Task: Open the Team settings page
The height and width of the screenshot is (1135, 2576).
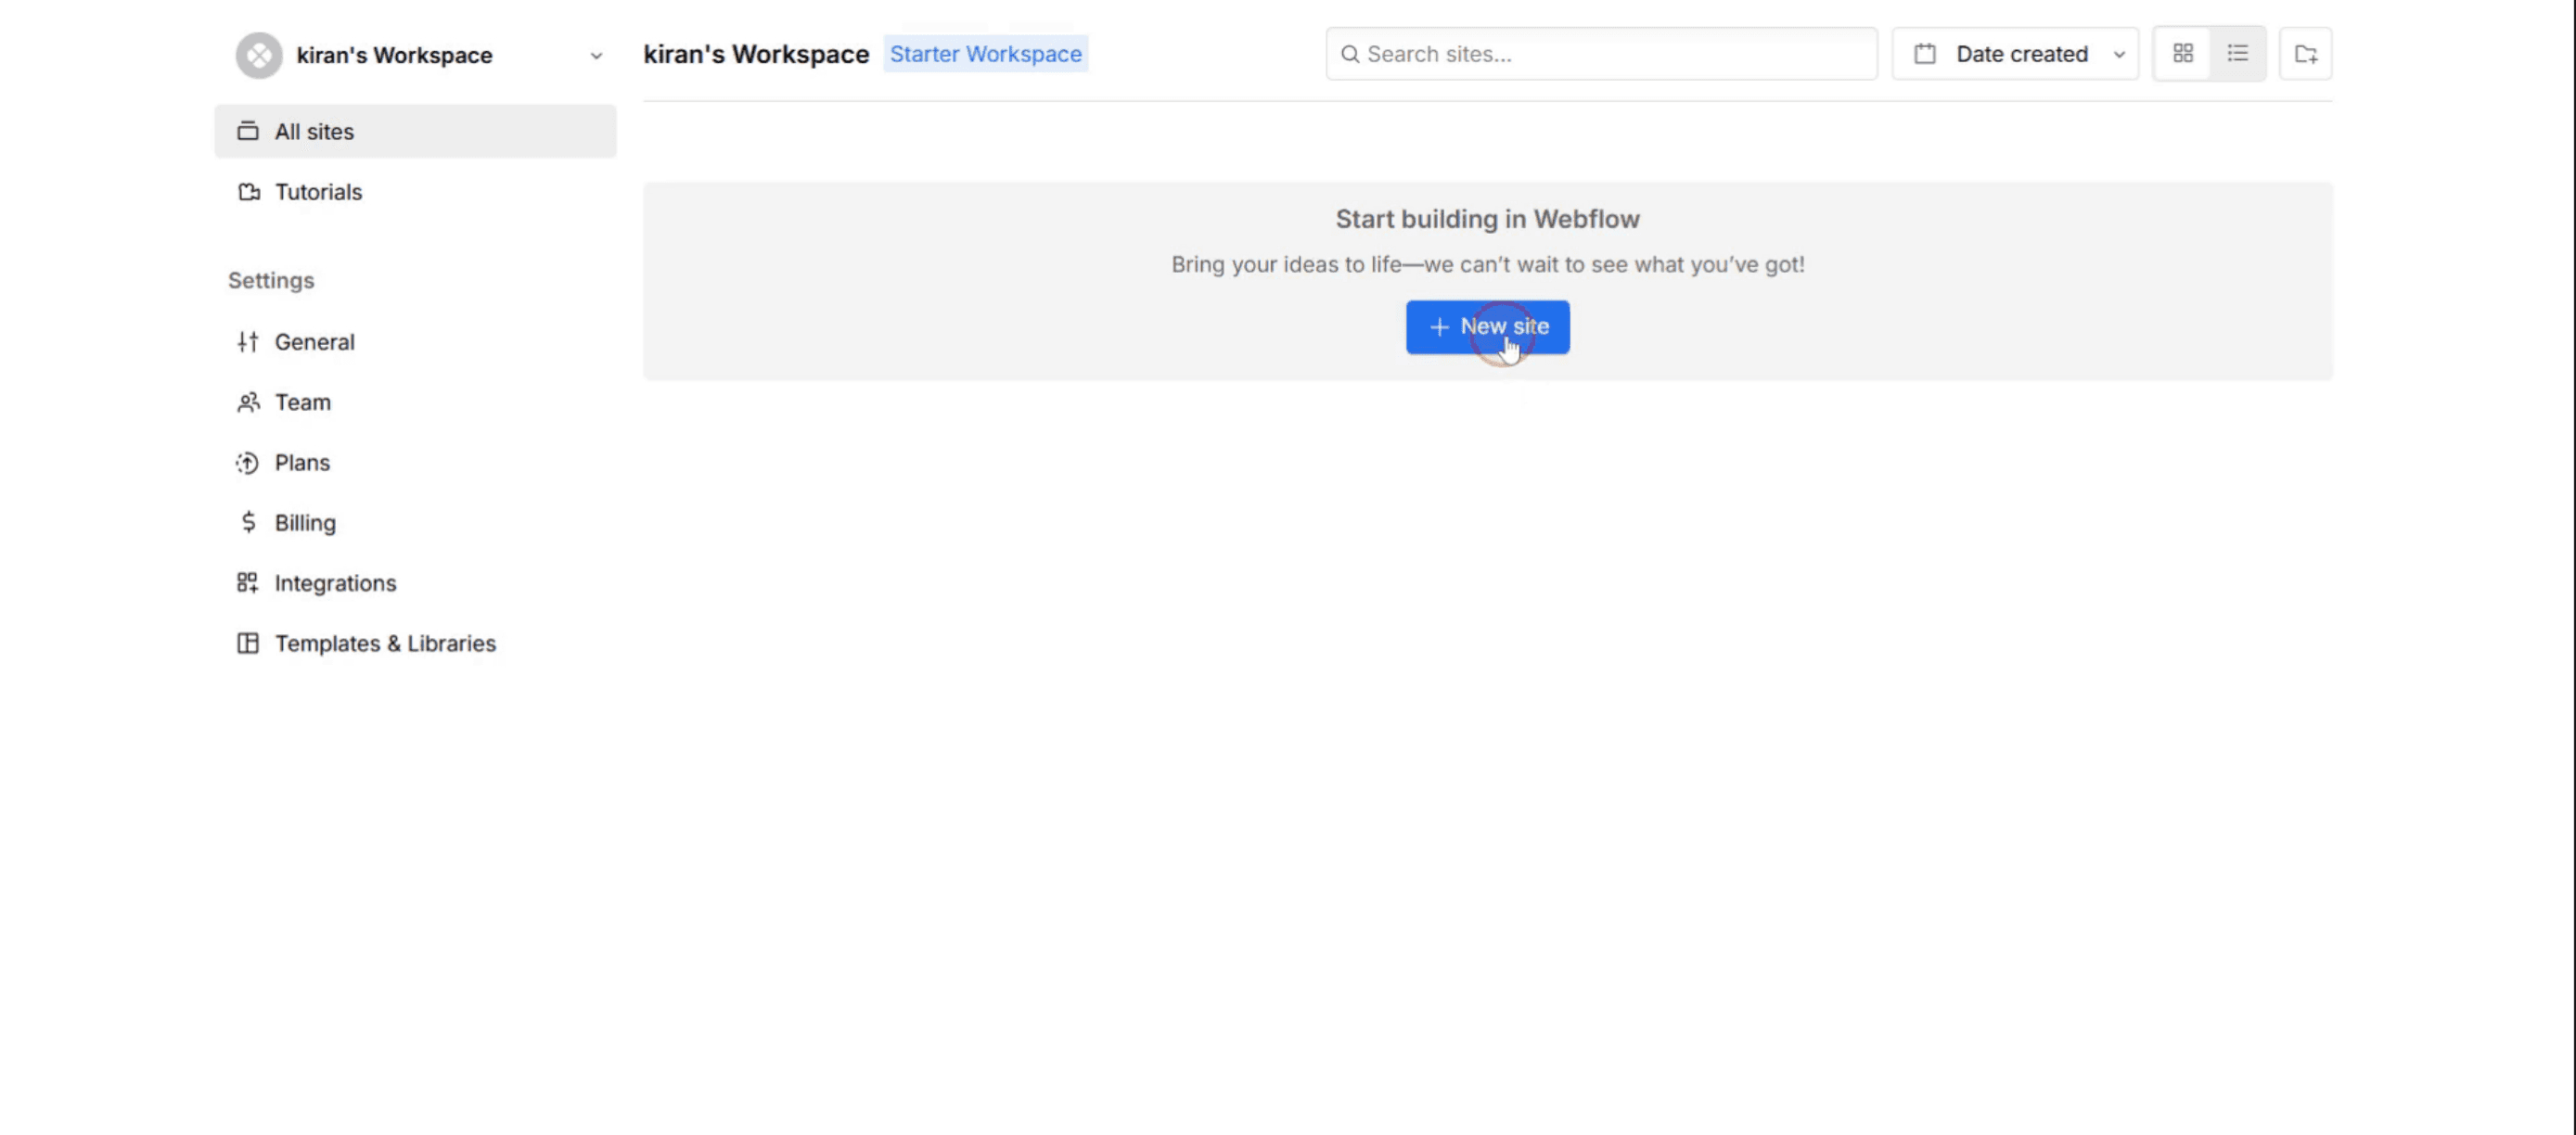Action: point(302,402)
